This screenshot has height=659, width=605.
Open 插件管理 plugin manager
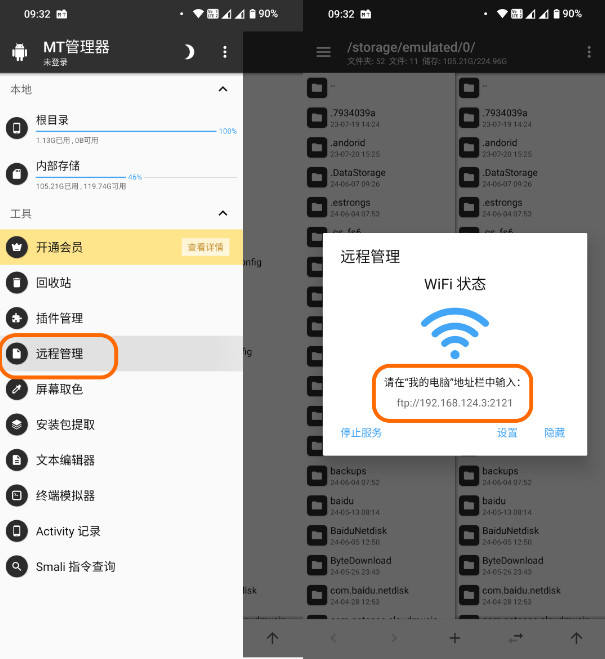(x=121, y=318)
